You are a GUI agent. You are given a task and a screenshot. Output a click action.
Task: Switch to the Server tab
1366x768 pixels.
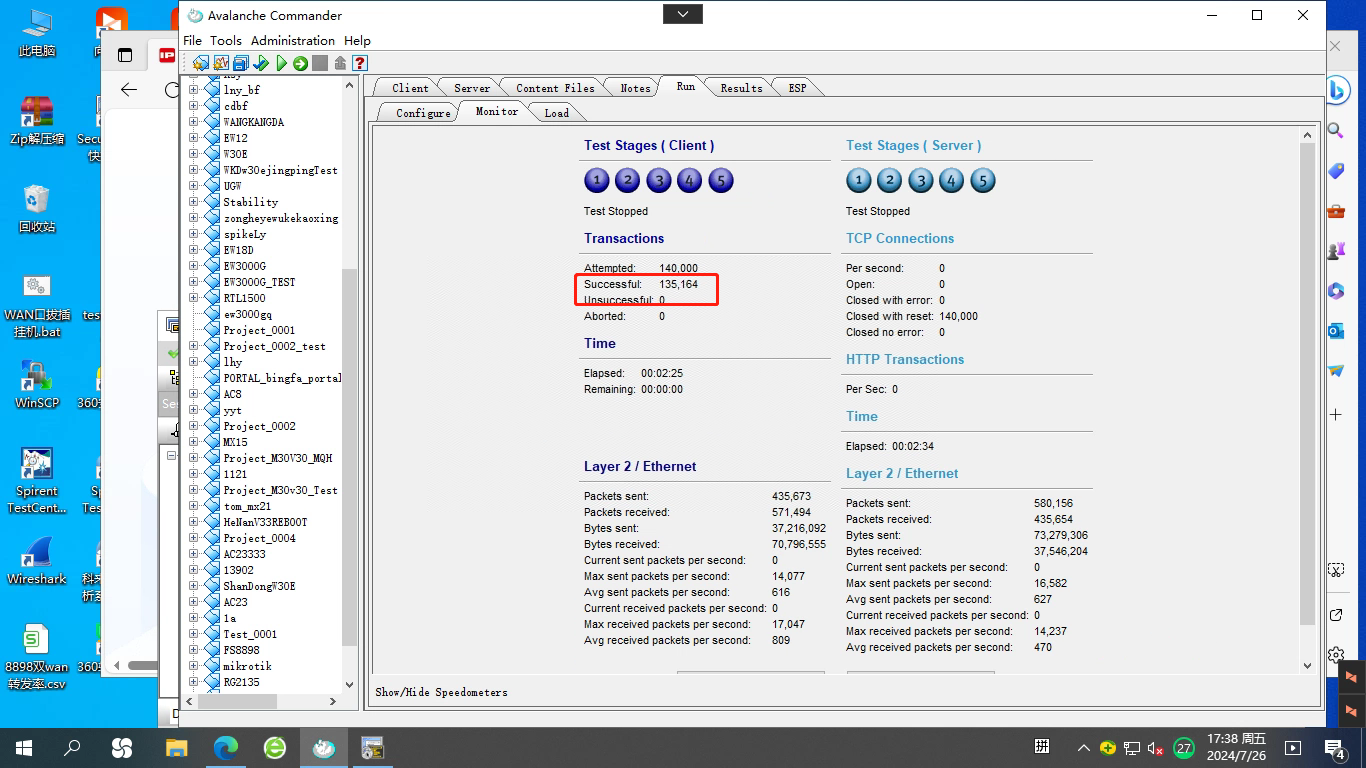point(471,88)
